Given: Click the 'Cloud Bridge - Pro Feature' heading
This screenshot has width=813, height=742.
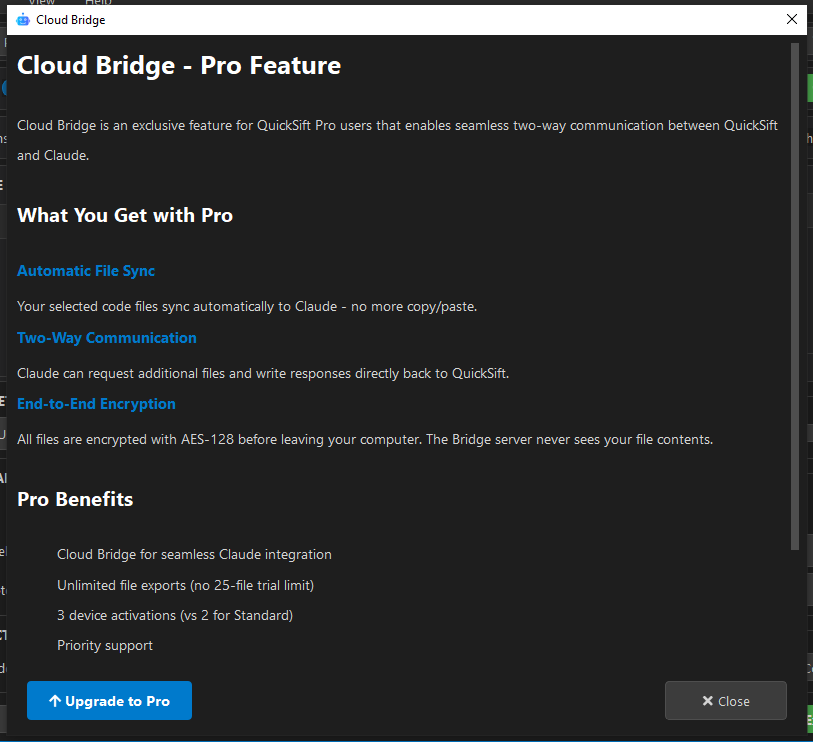Looking at the screenshot, I should pos(179,65).
